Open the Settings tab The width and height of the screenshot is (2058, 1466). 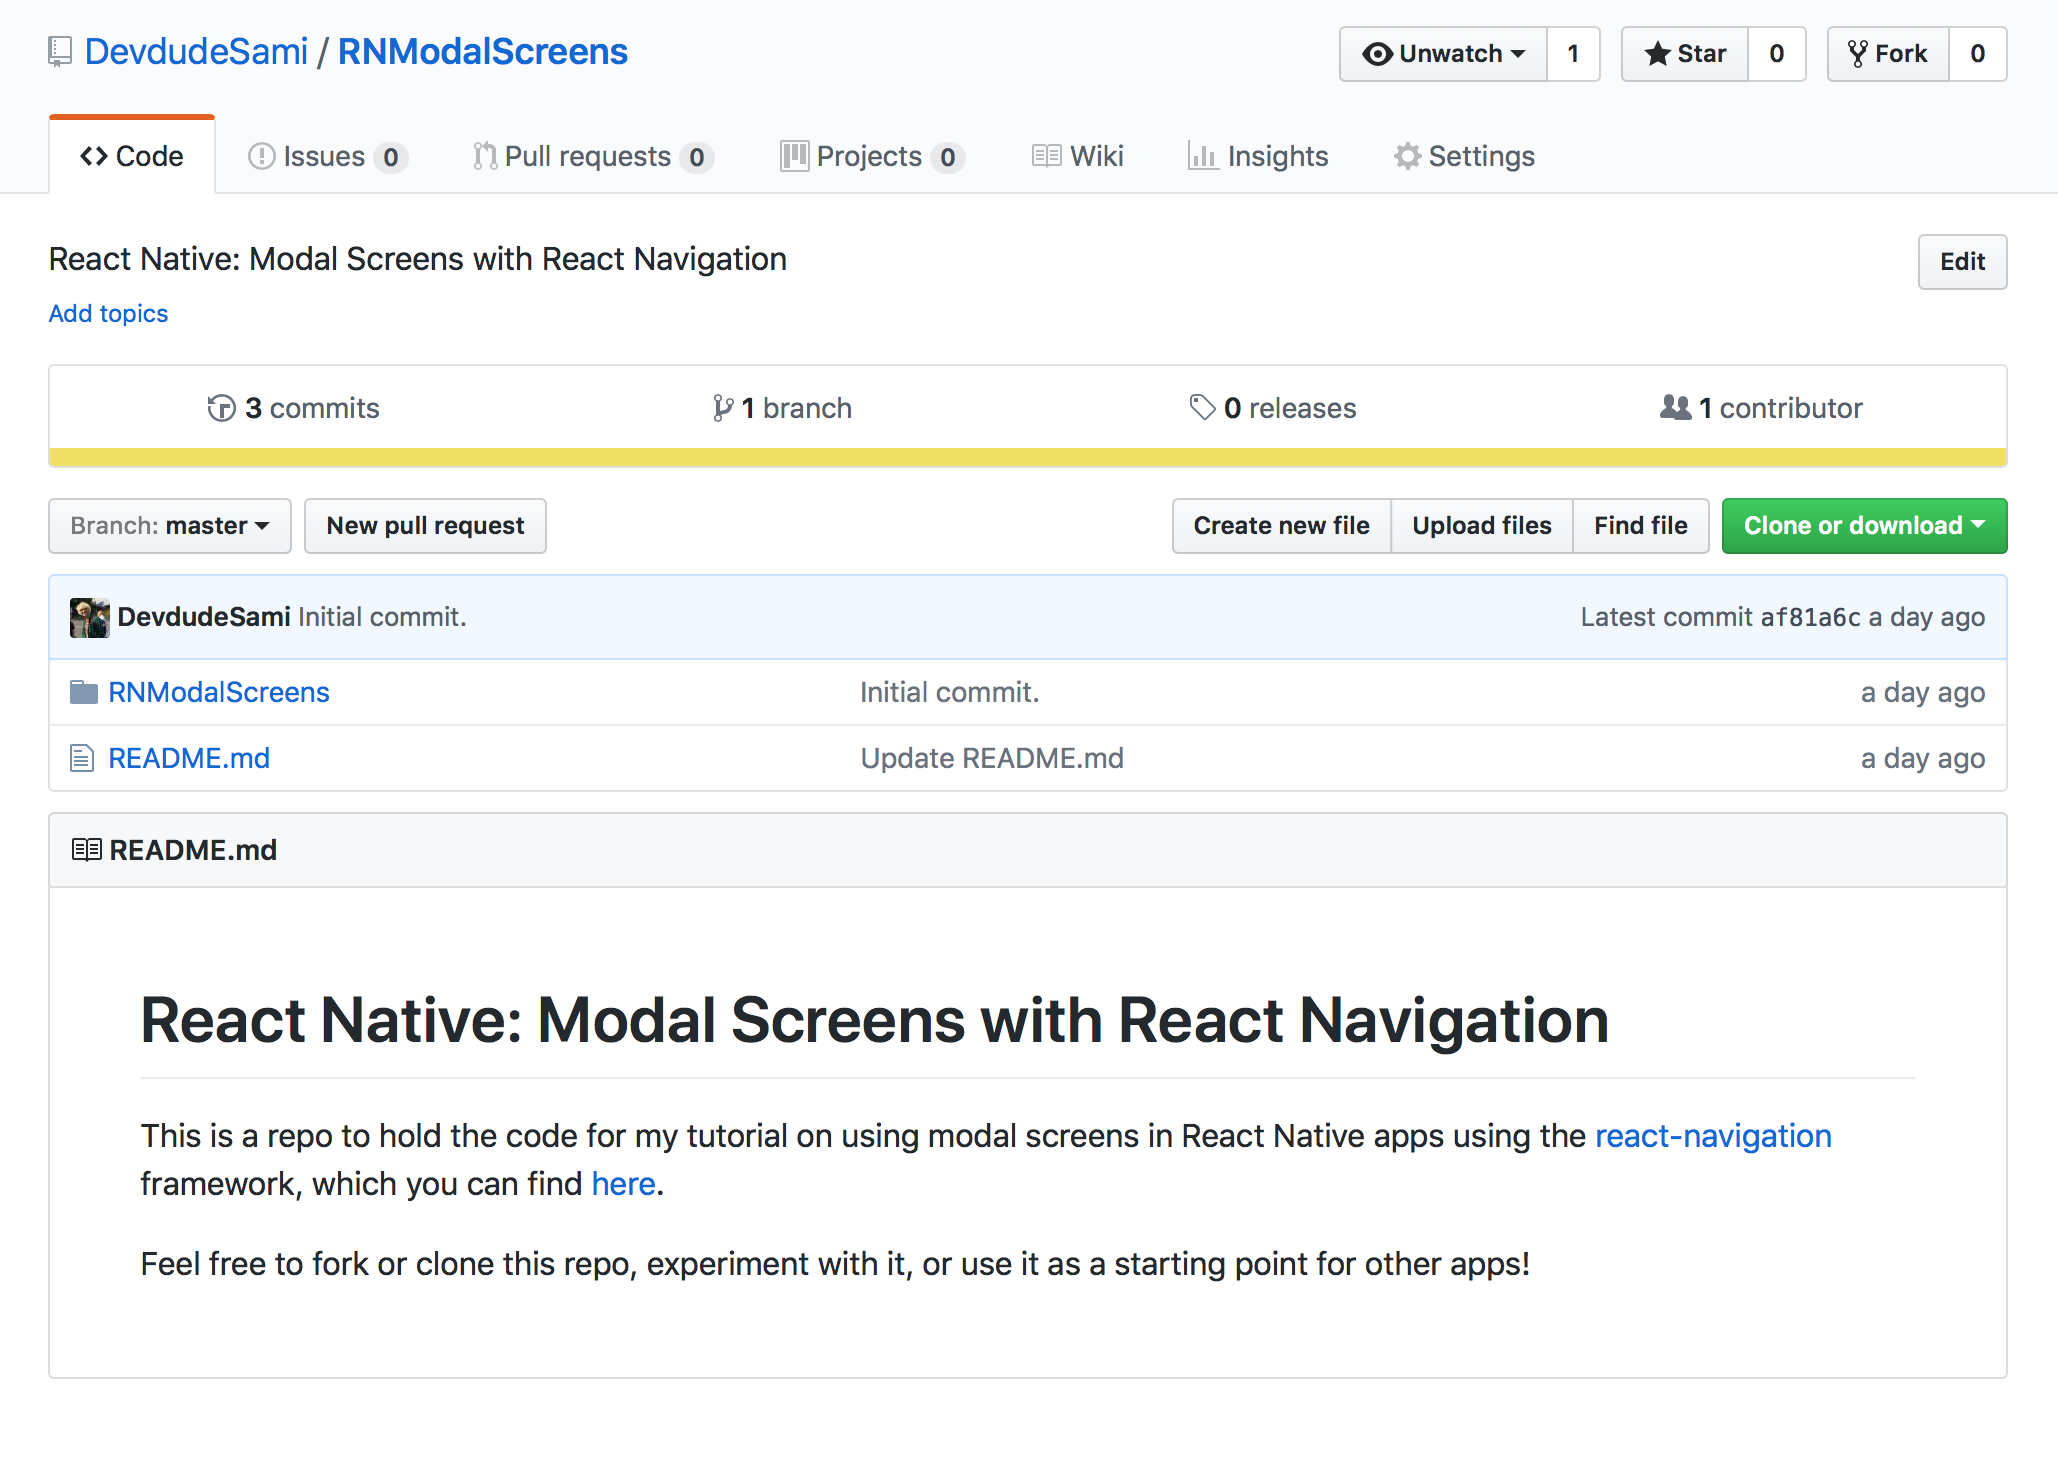(x=1464, y=156)
